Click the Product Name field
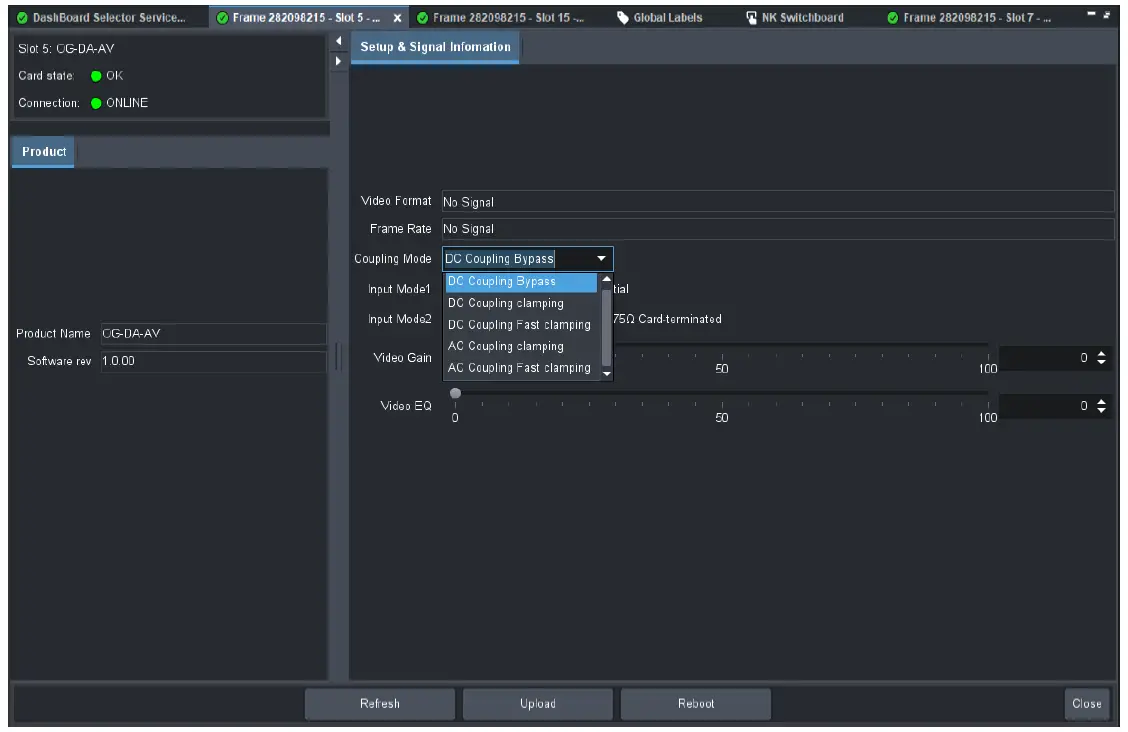 click(214, 334)
